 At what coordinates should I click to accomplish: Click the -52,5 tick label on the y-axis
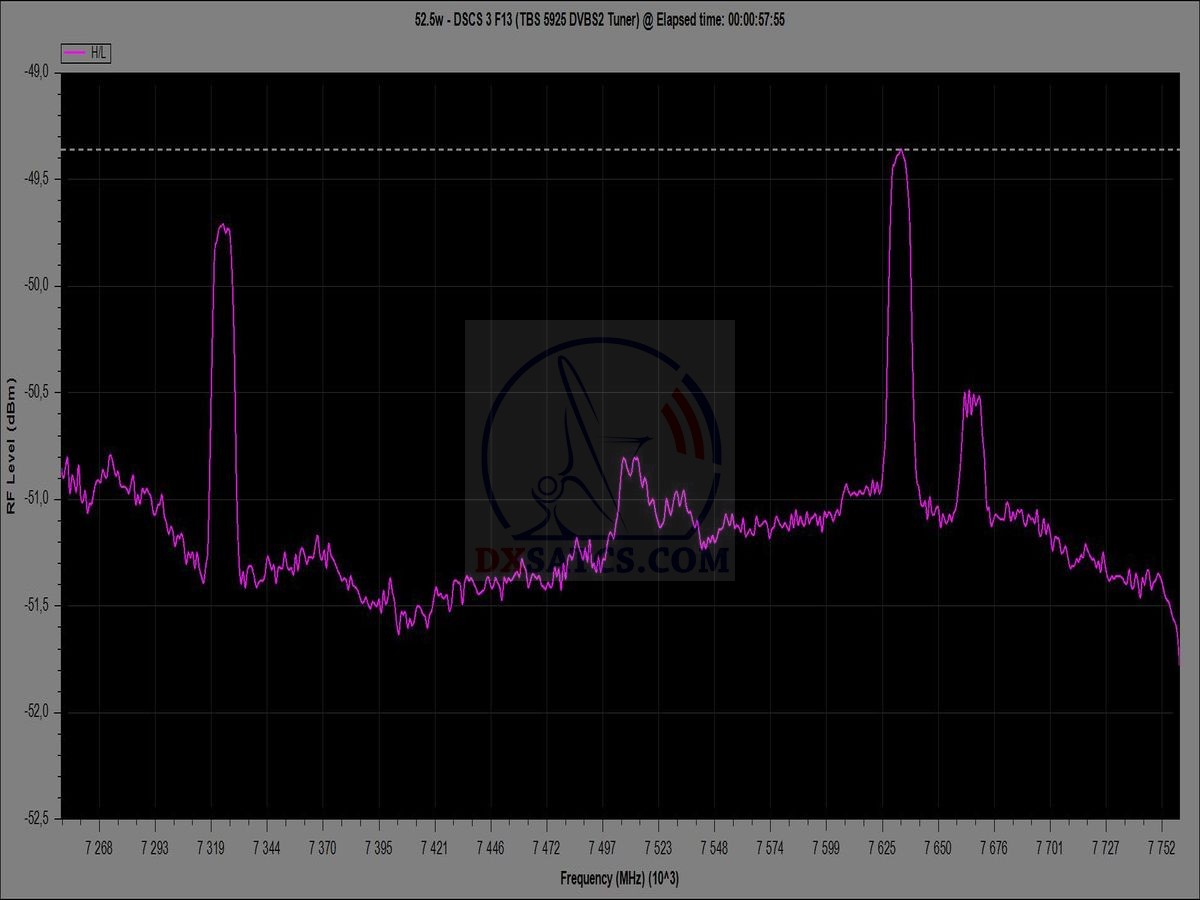[36, 818]
